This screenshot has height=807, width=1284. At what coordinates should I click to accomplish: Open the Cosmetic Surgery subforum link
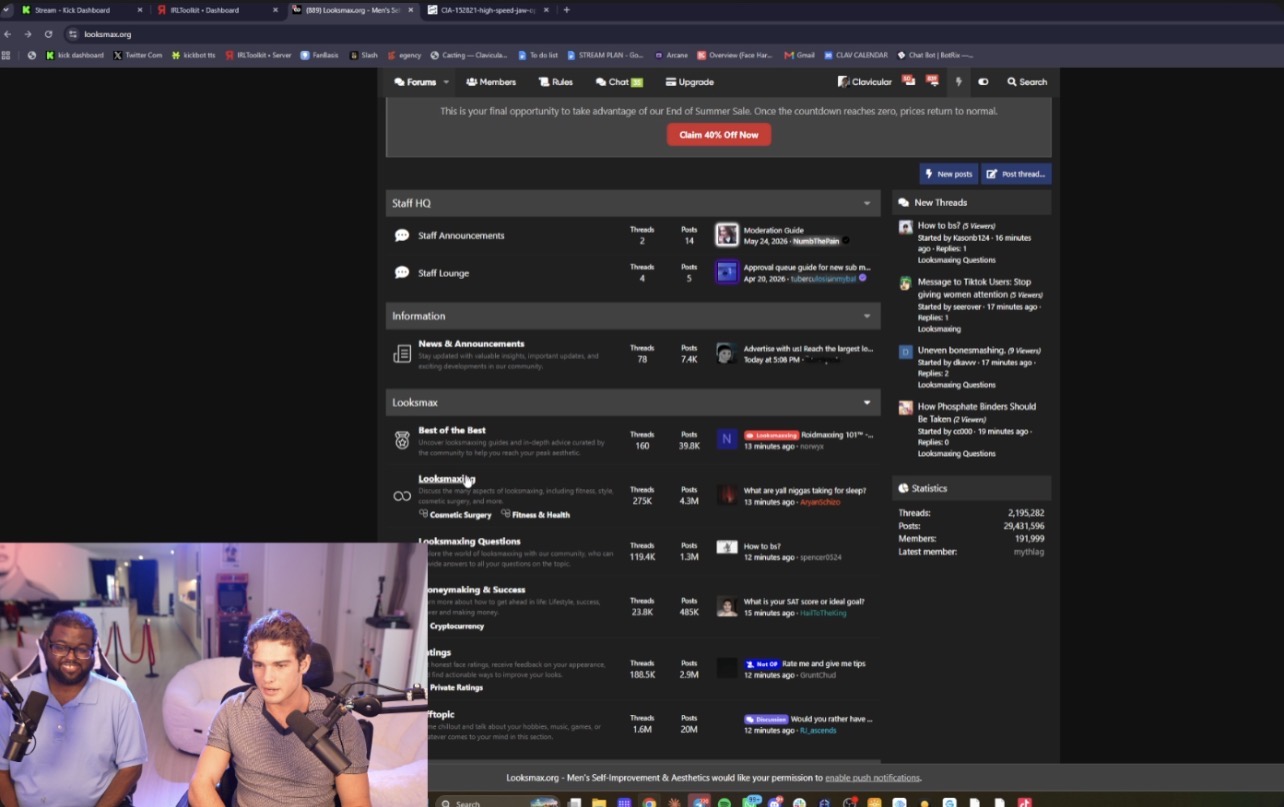(460, 515)
